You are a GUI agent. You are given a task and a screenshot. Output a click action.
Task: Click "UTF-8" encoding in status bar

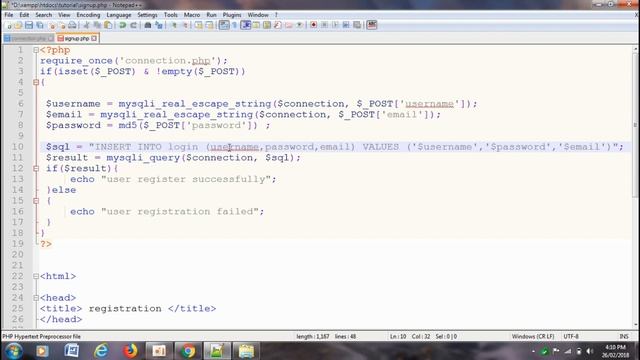(x=571, y=336)
